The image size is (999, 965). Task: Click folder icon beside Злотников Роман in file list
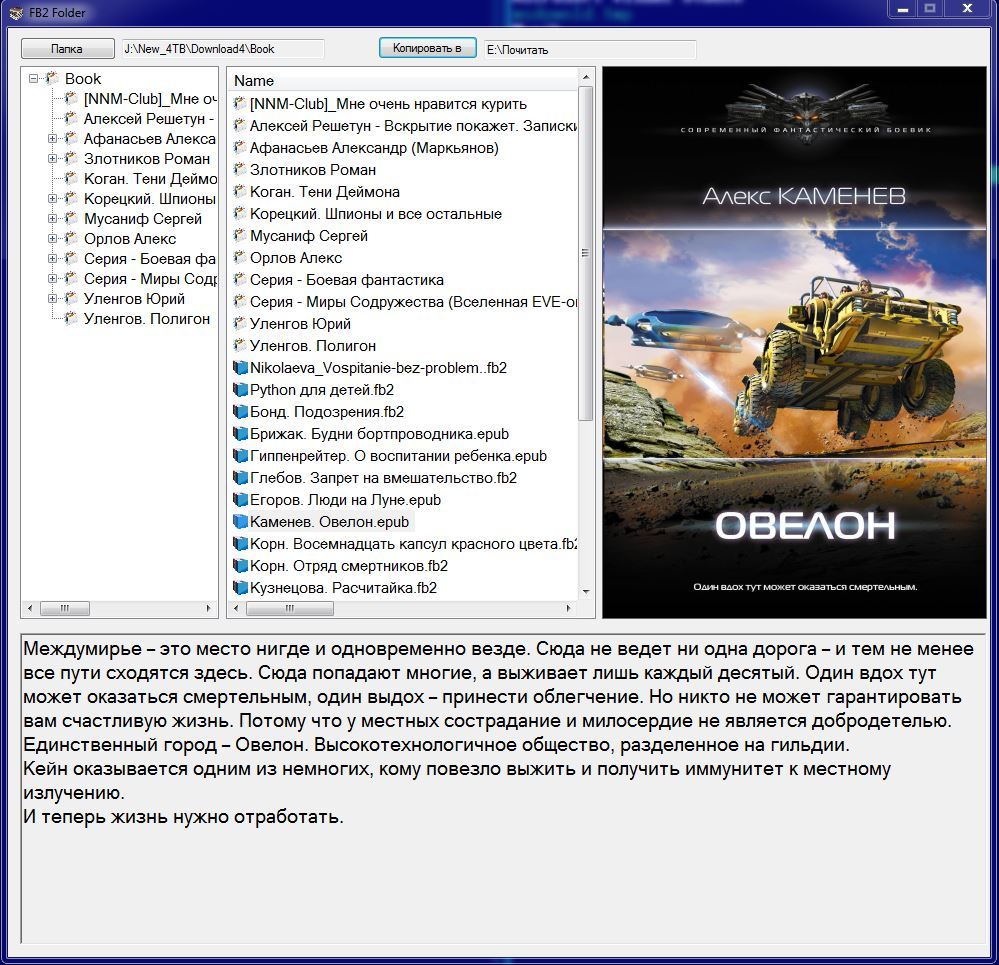[240, 170]
